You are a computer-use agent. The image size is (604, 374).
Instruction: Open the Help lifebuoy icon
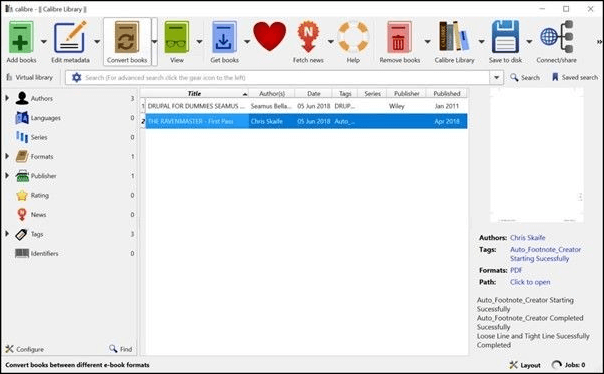353,37
